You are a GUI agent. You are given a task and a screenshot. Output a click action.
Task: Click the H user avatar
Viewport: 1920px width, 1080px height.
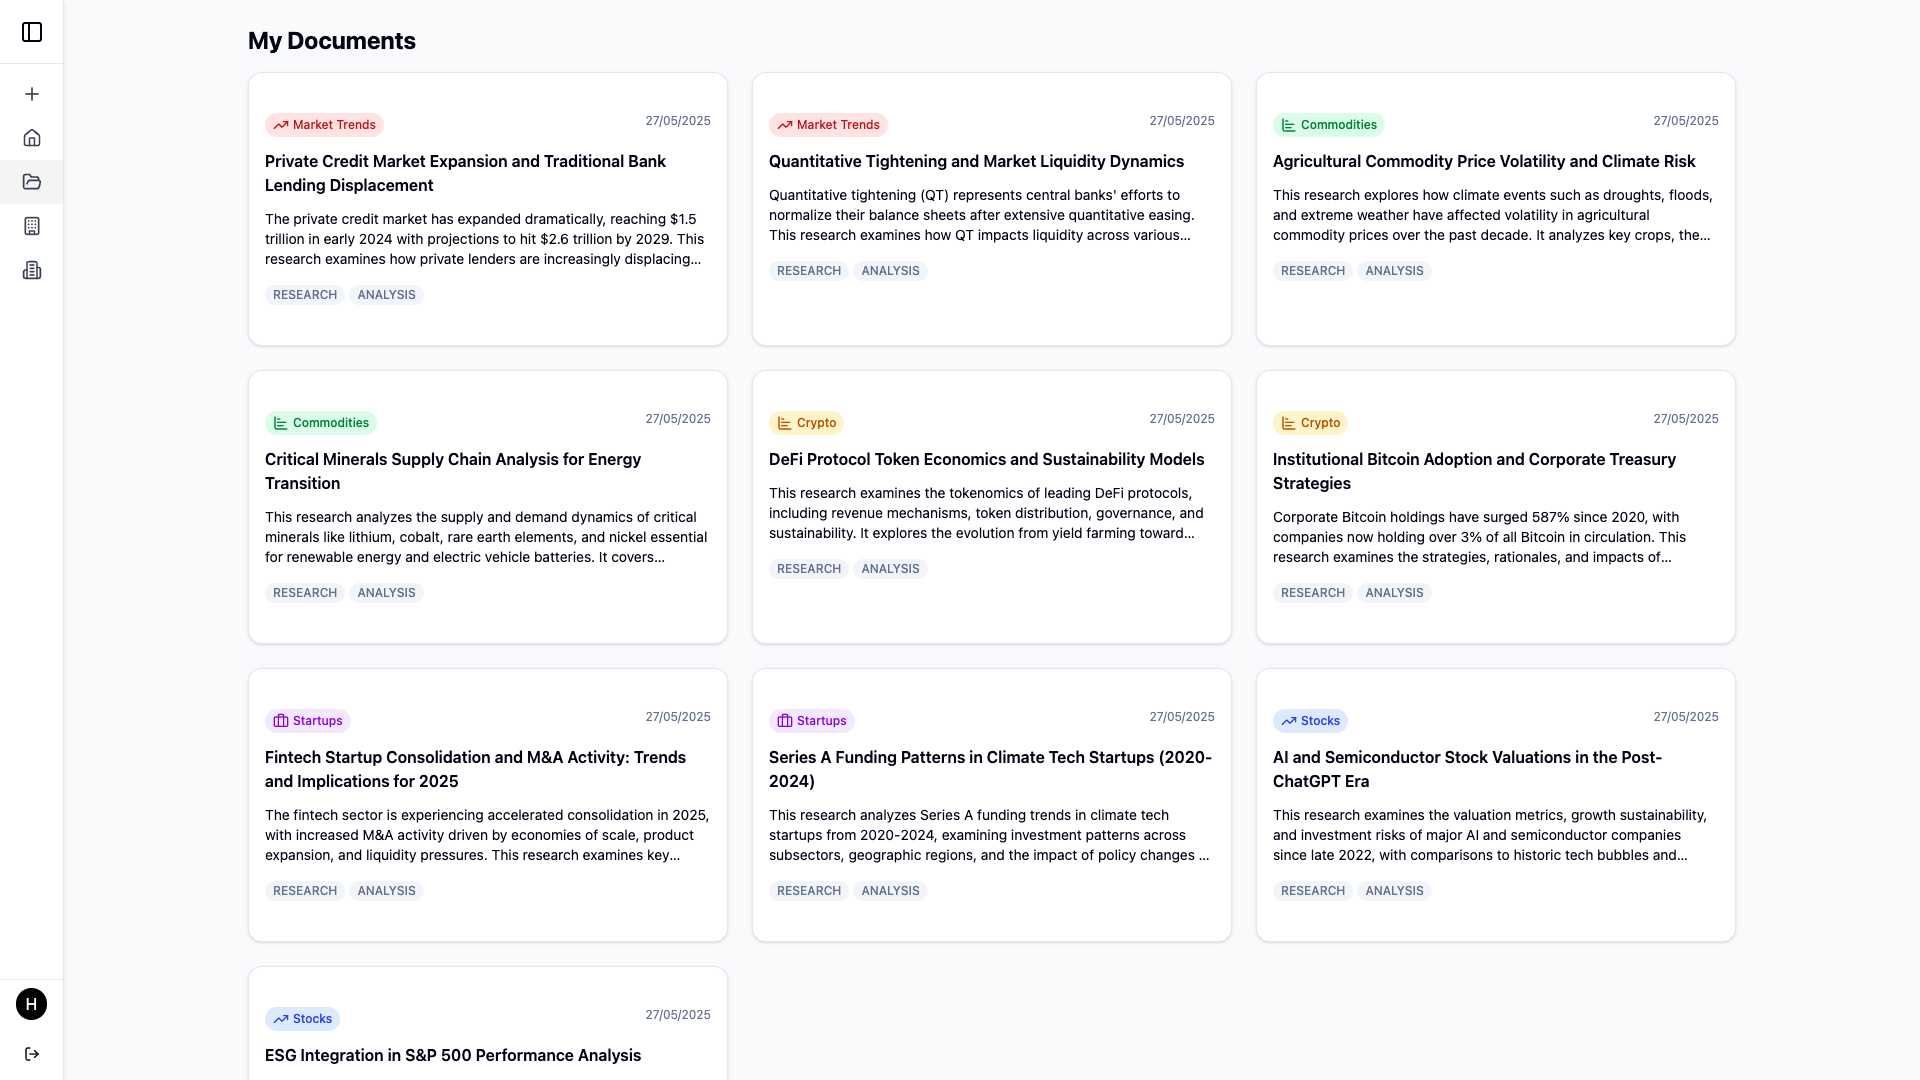coord(32,1004)
